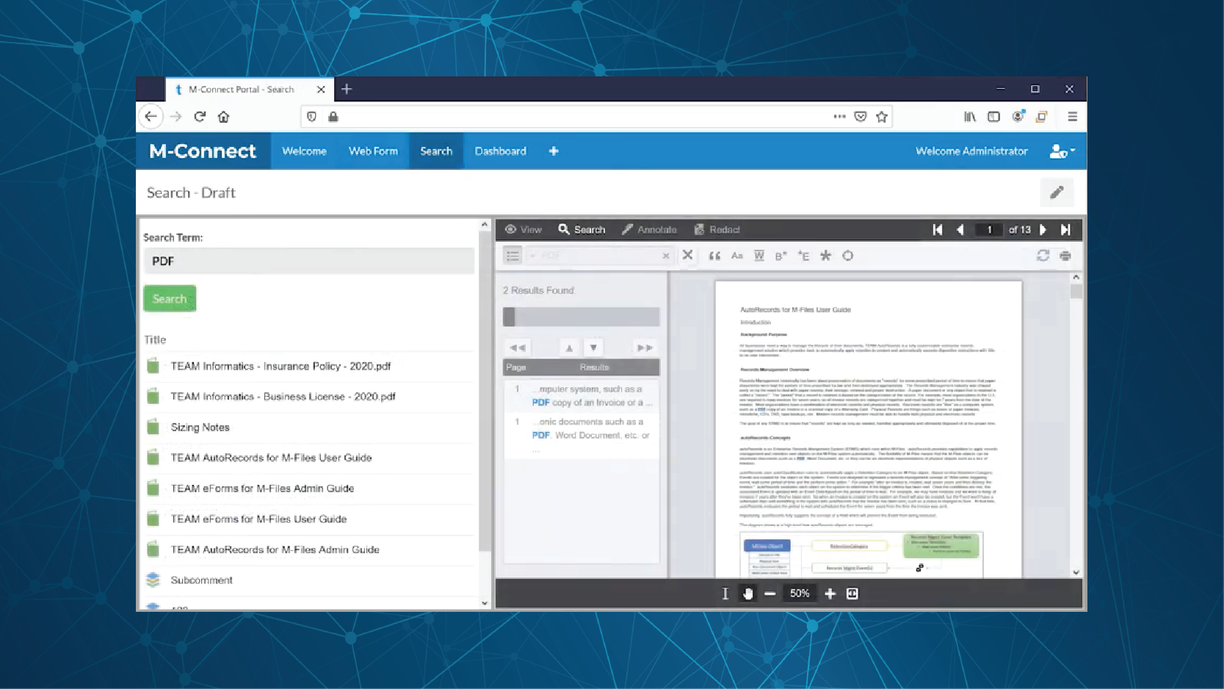The height and width of the screenshot is (689, 1224).
Task: Switch to Dashboard page
Action: point(500,152)
